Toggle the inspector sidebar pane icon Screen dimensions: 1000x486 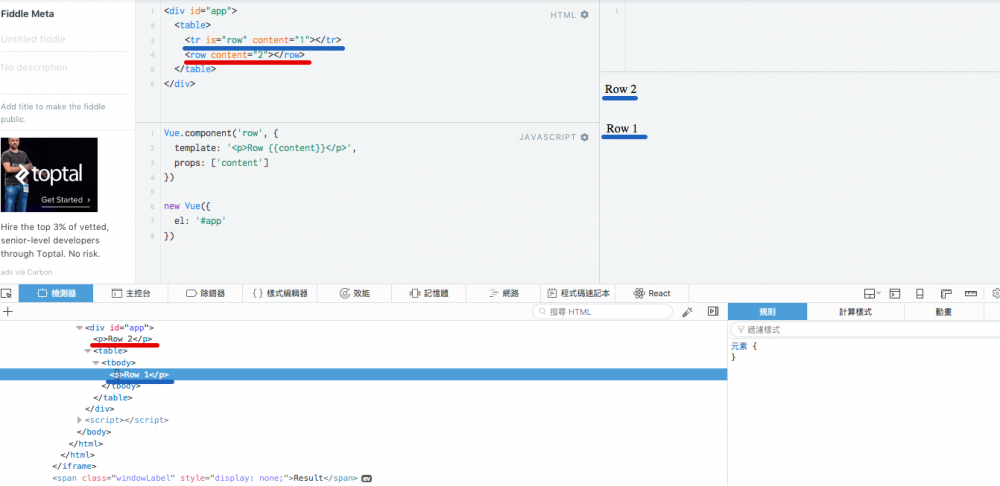[x=713, y=311]
